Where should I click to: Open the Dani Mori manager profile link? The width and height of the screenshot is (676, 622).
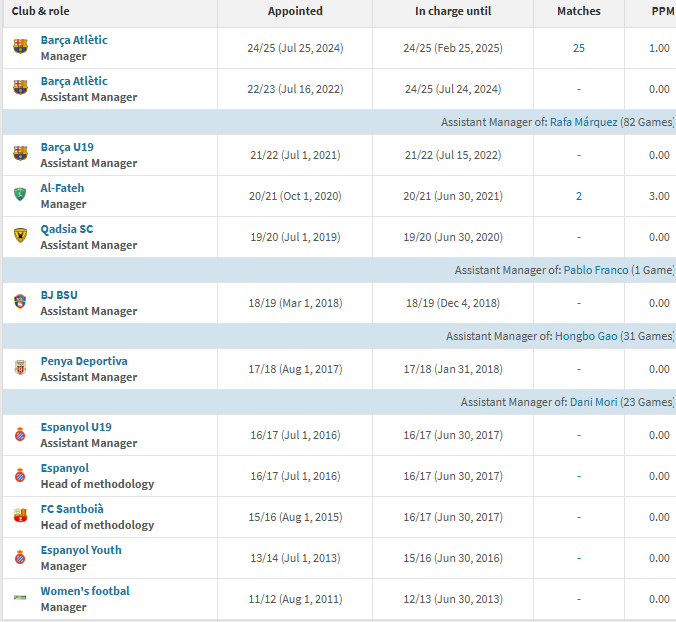593,402
